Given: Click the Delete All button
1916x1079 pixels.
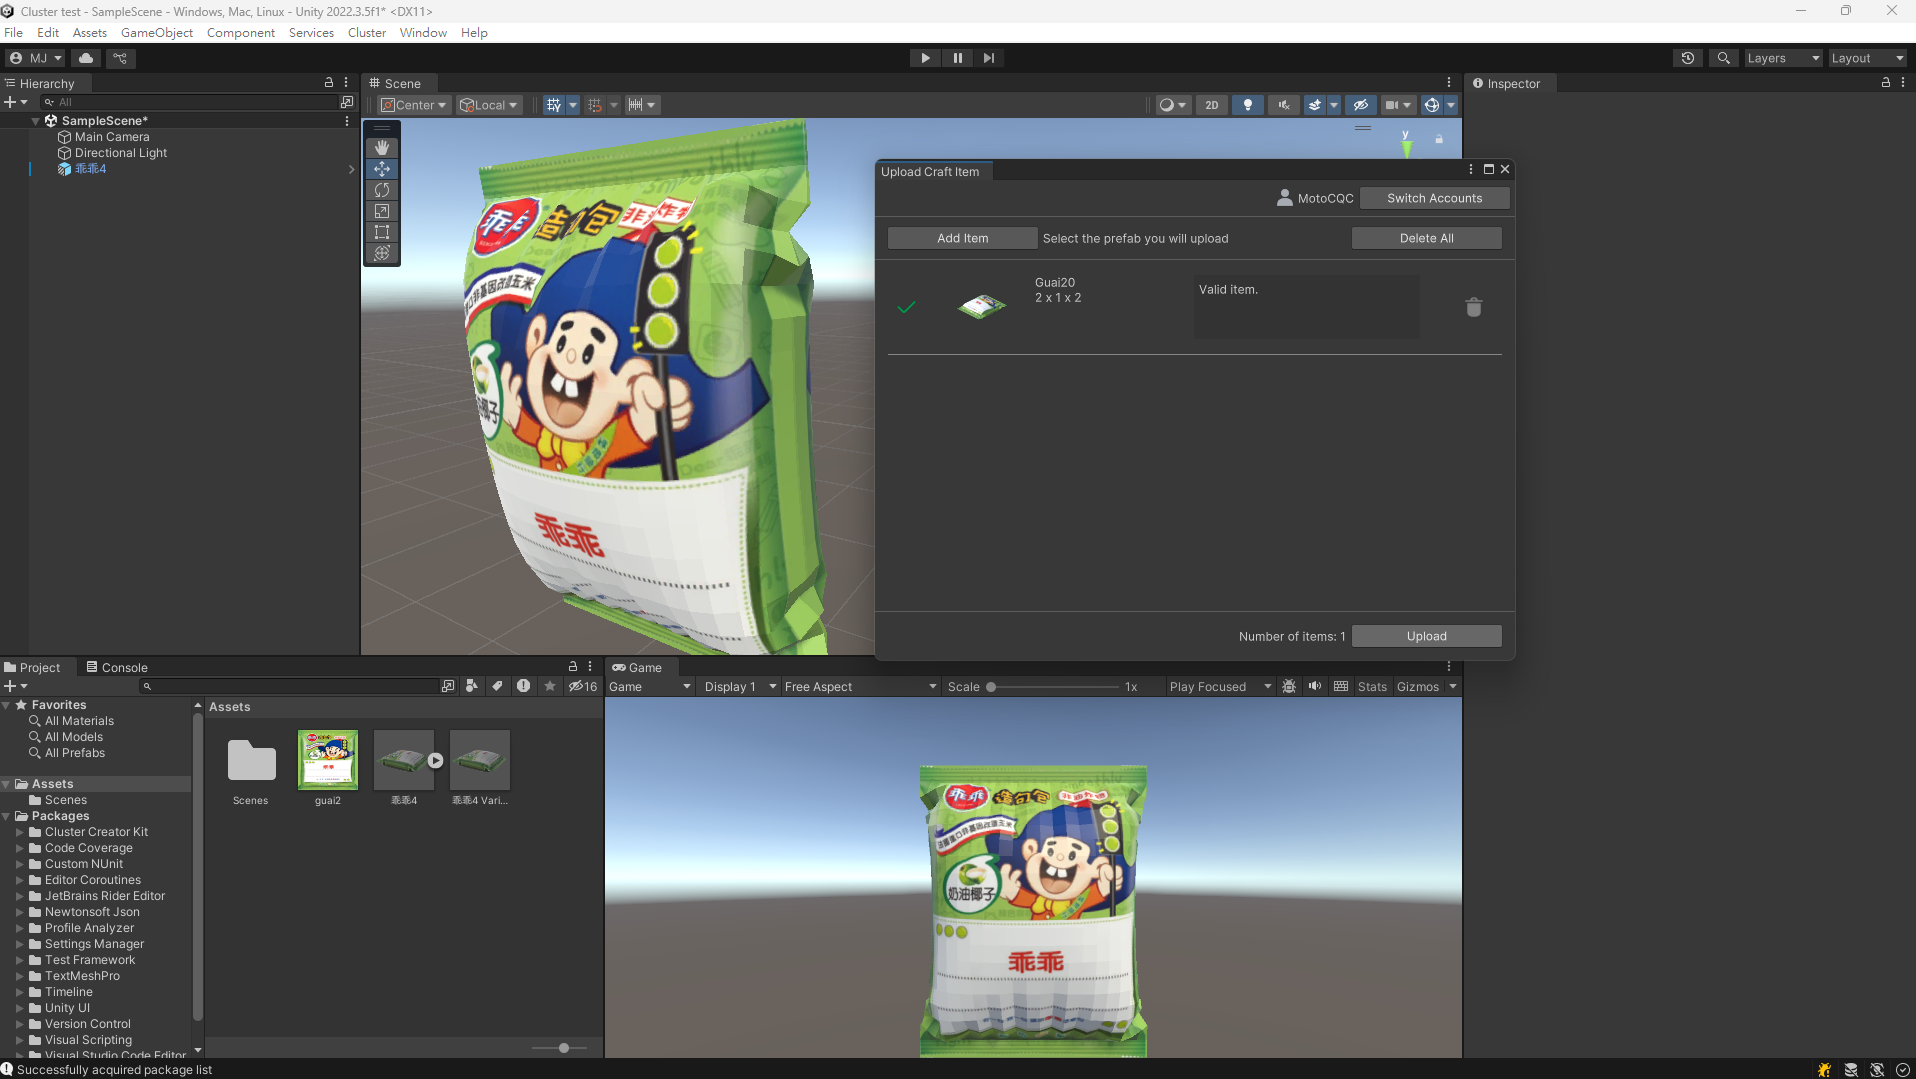Looking at the screenshot, I should tap(1426, 238).
